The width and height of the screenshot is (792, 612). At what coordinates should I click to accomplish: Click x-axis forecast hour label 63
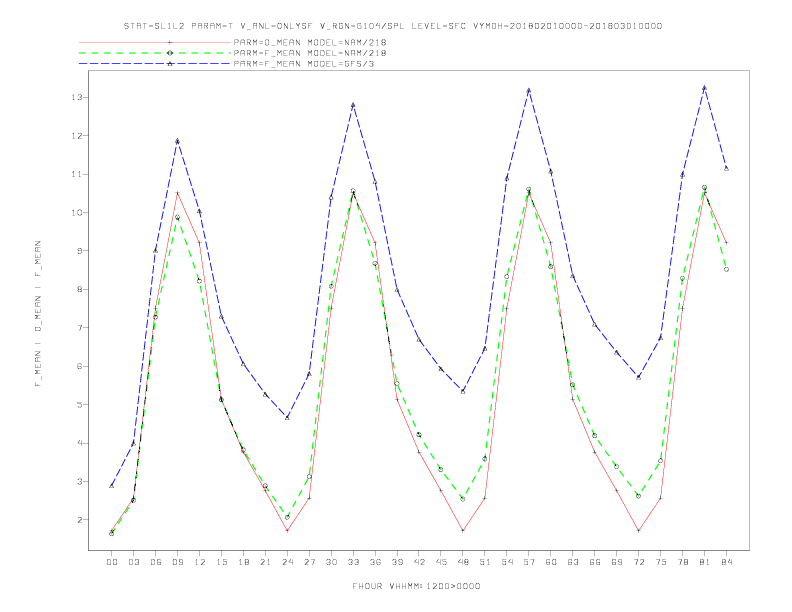click(x=573, y=562)
